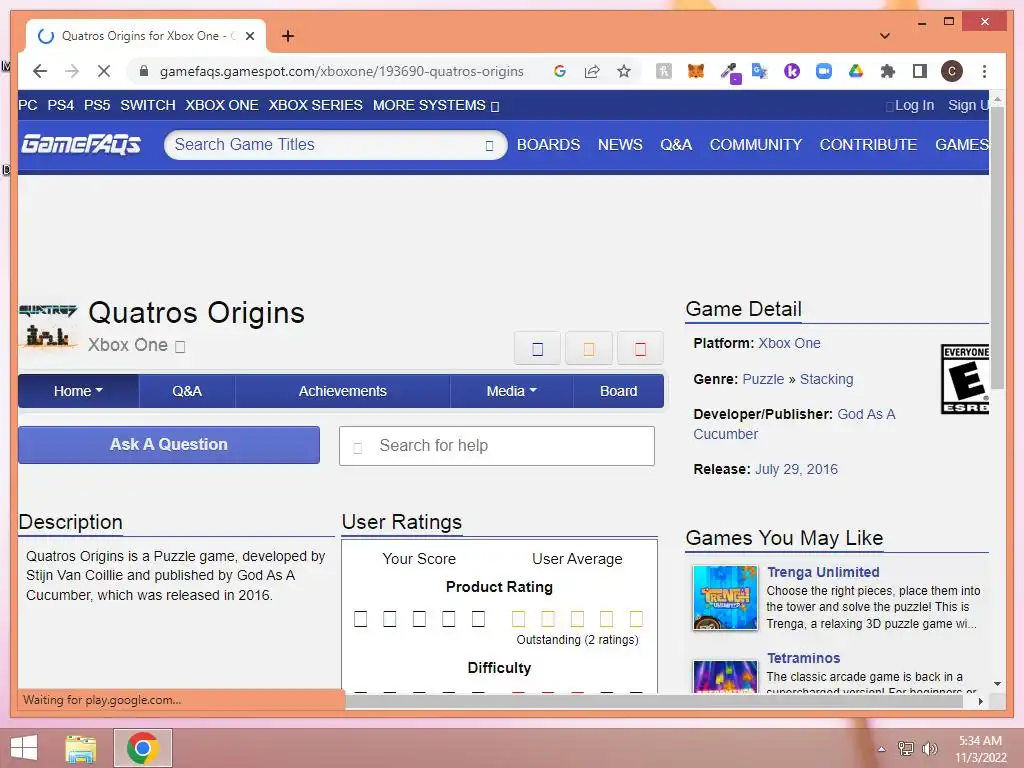Open the Extensions puzzle piece menu

888,71
